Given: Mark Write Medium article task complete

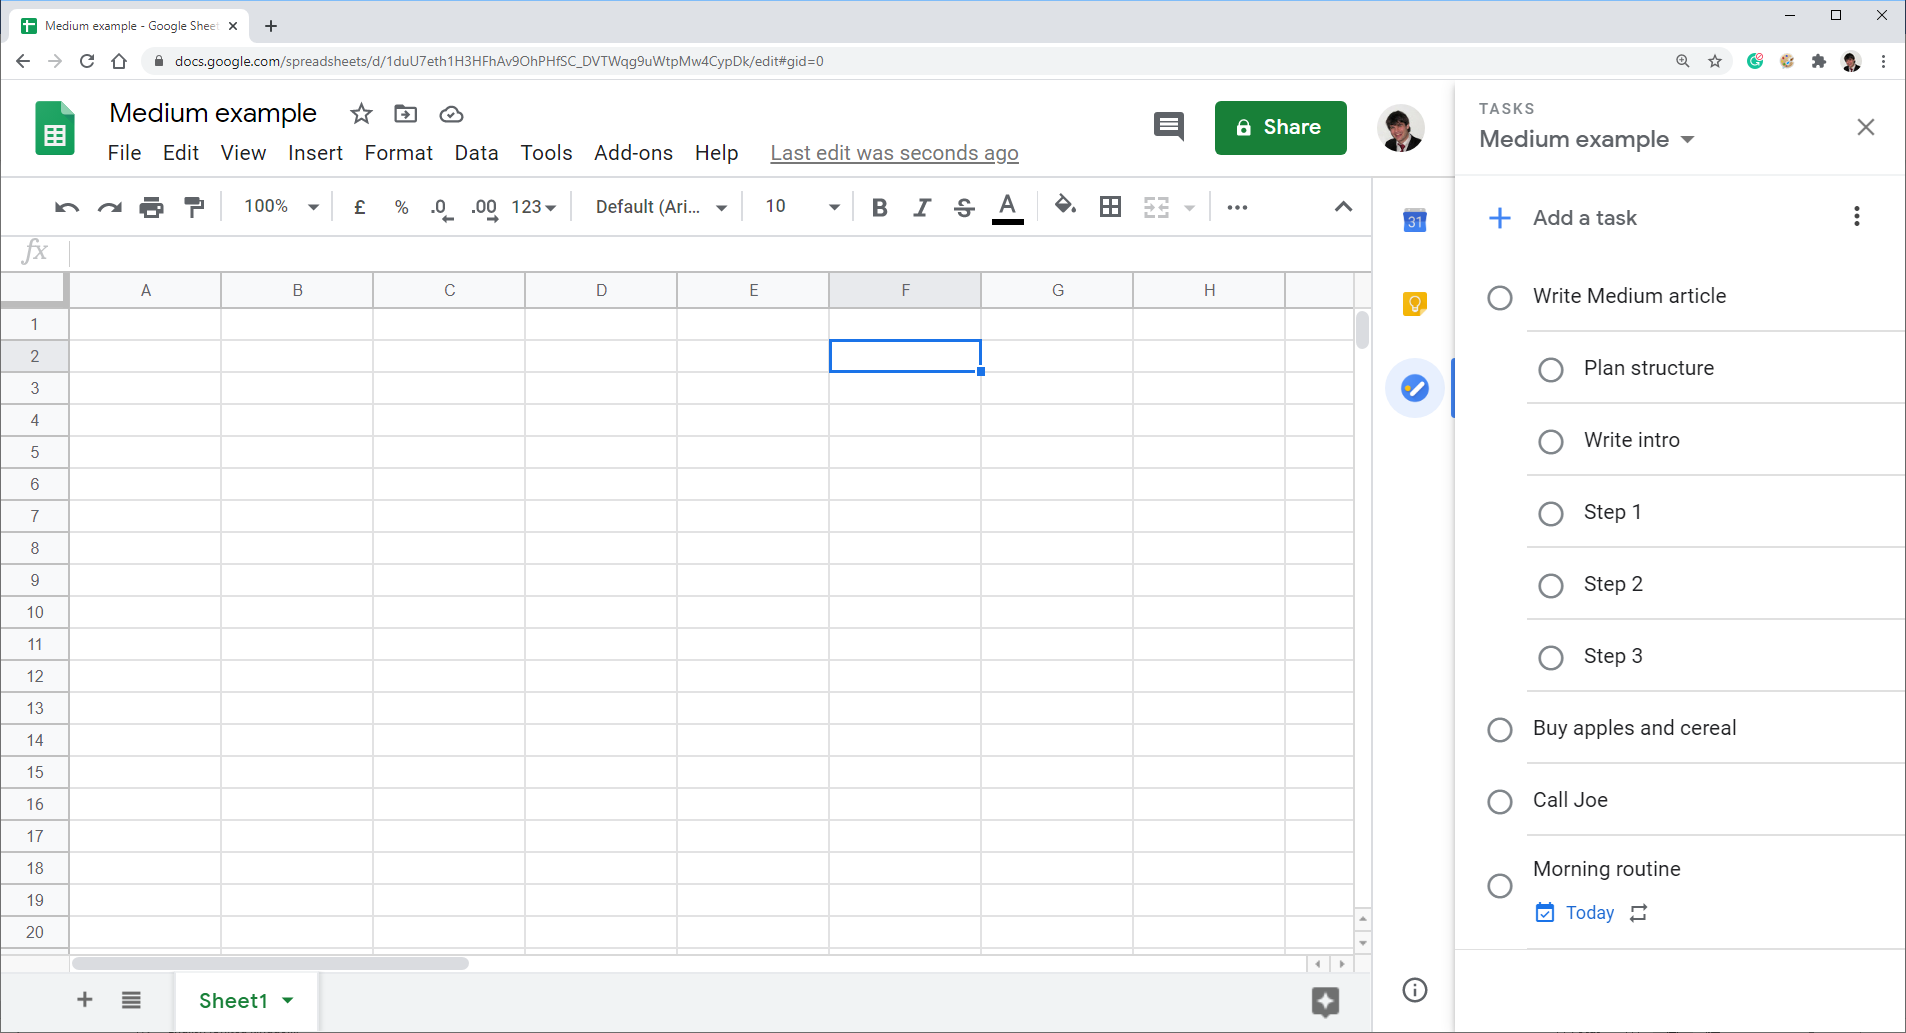Looking at the screenshot, I should [x=1499, y=298].
